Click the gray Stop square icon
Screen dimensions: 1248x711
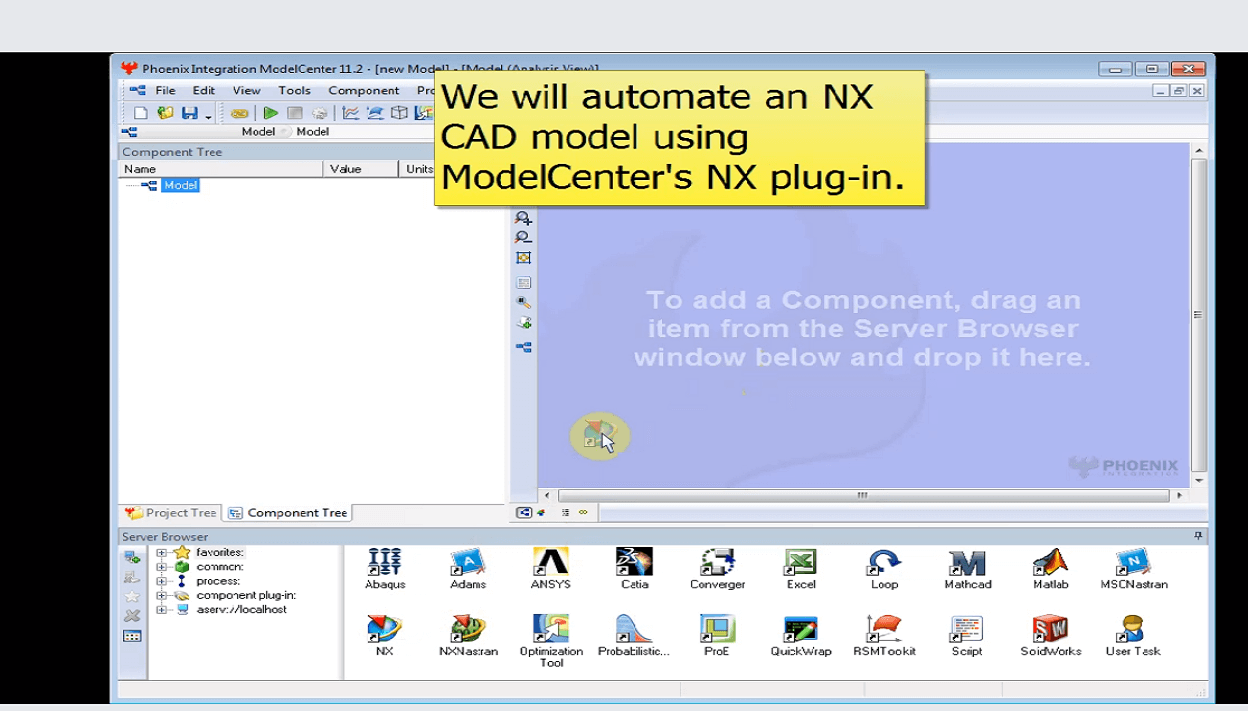pyautogui.click(x=295, y=113)
